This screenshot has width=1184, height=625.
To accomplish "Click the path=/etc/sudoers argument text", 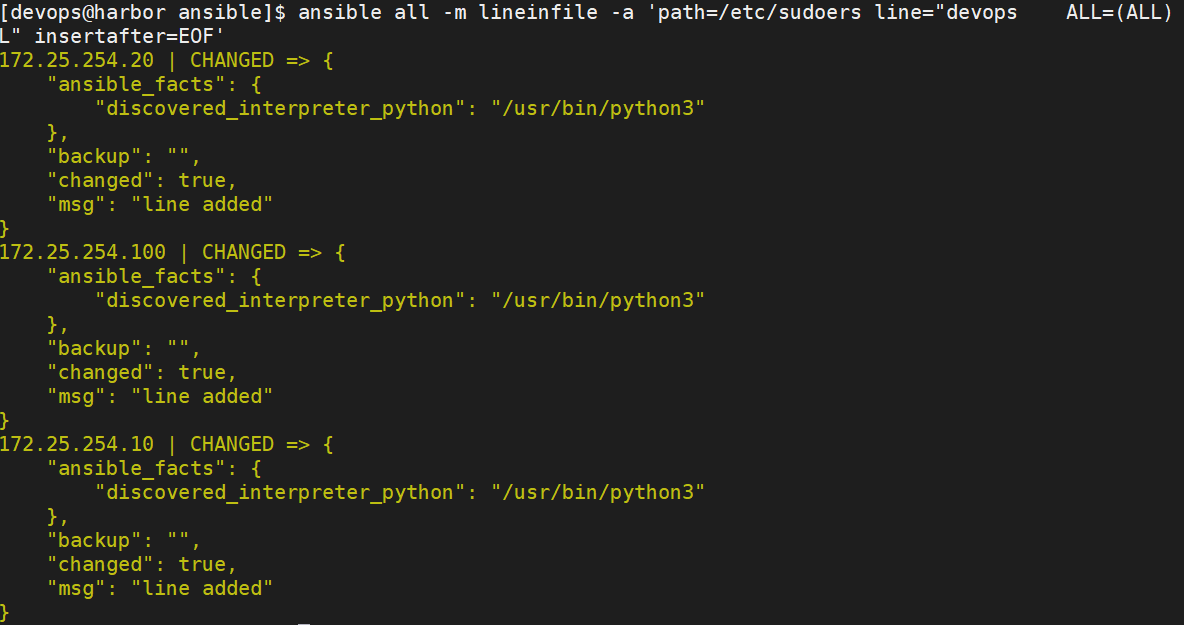I will tap(760, 13).
